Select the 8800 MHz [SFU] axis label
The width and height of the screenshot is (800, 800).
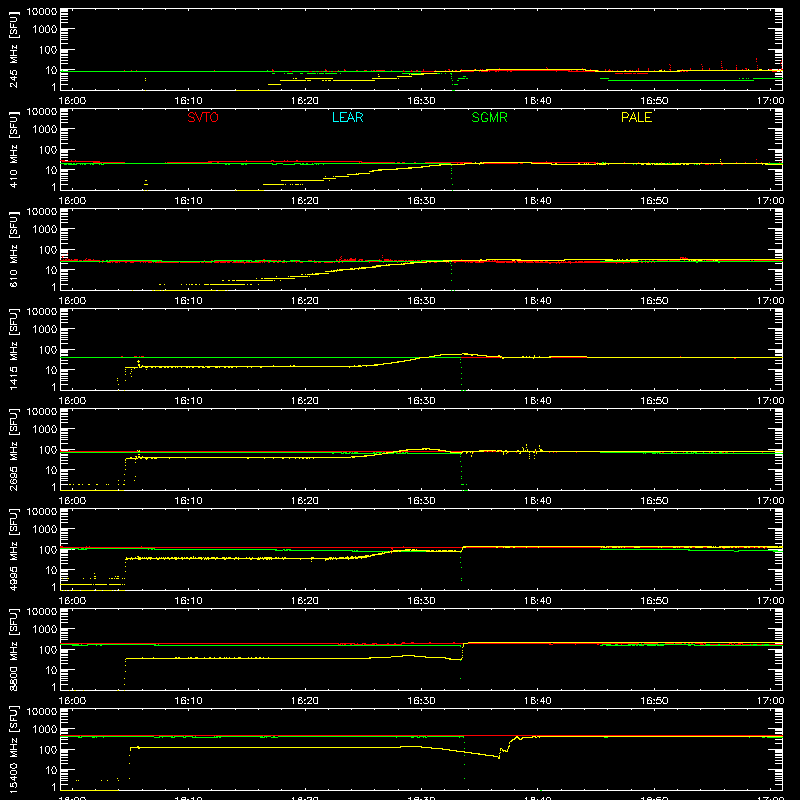tap(14, 649)
